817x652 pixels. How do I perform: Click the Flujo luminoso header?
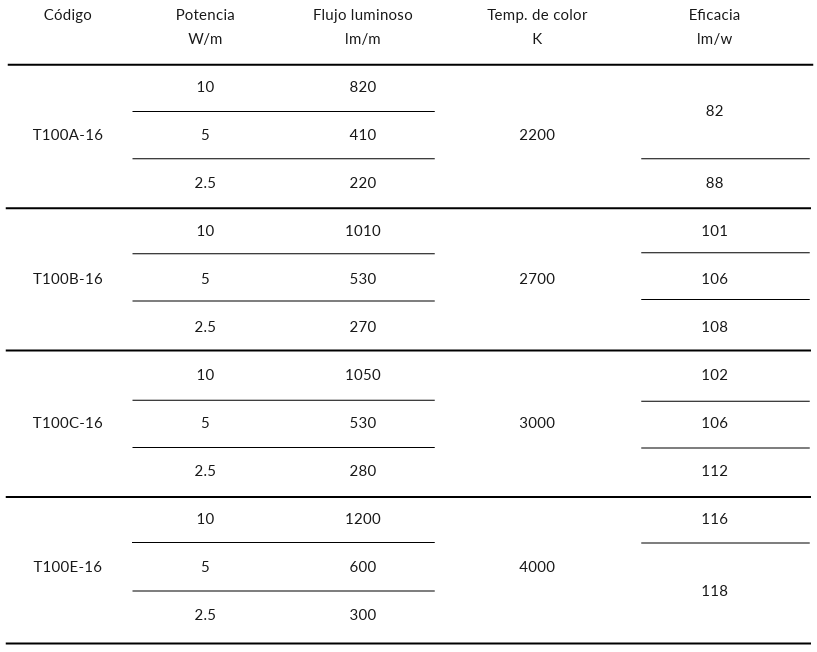pos(362,15)
